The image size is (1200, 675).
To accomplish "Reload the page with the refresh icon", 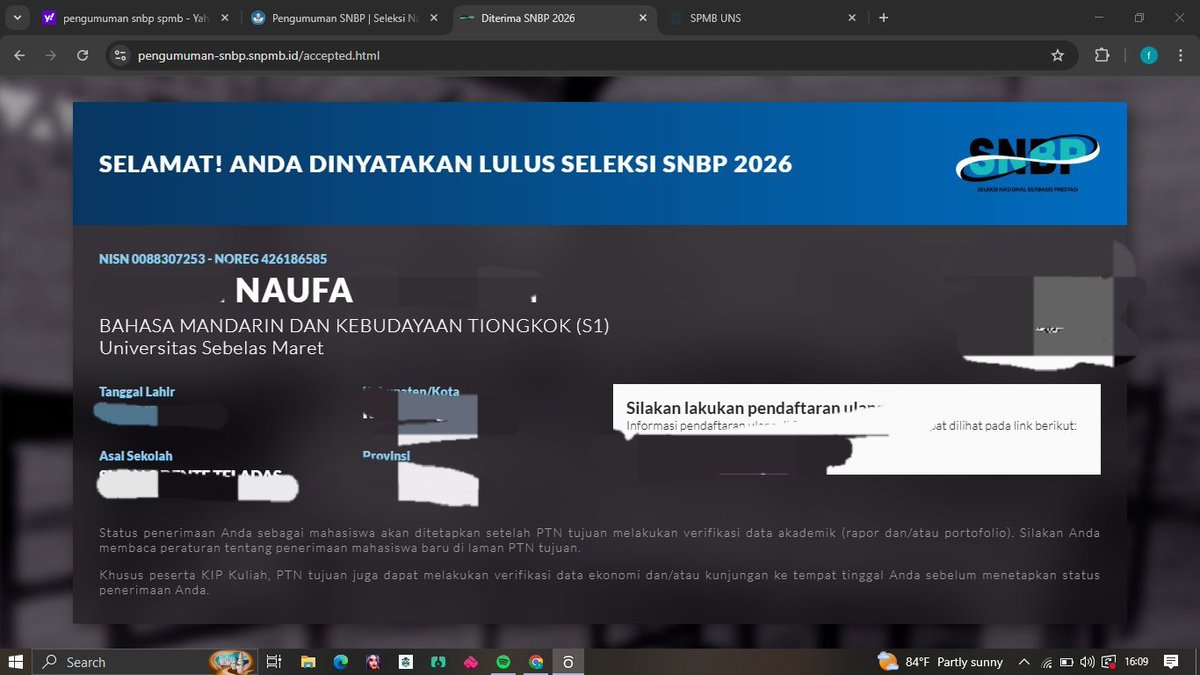I will [83, 56].
